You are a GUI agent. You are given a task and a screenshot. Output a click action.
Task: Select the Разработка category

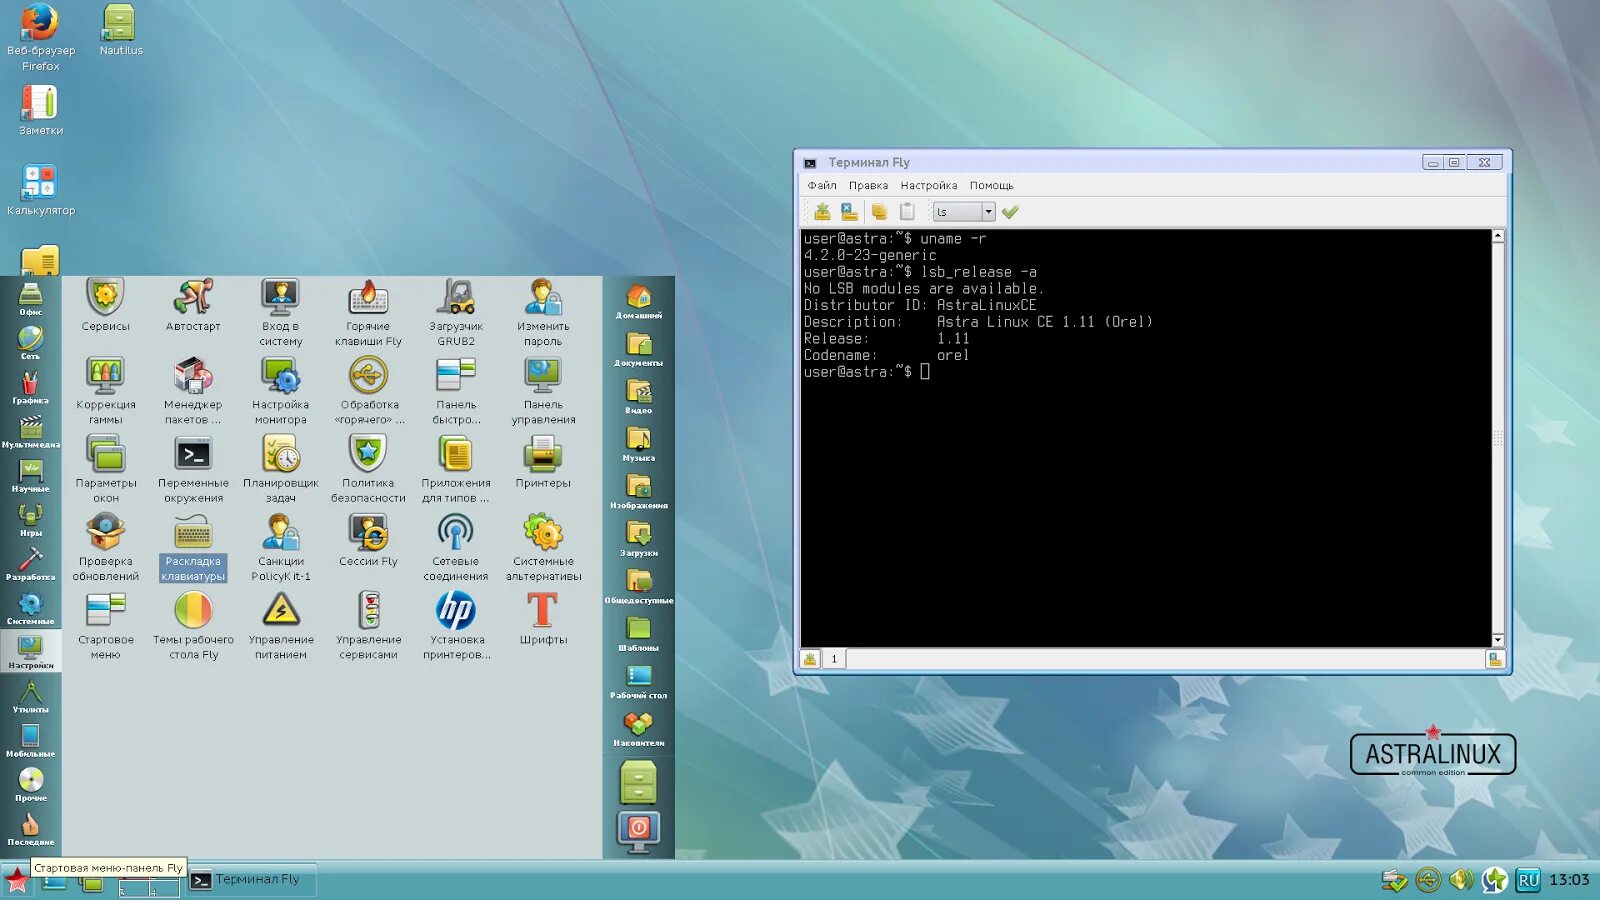tap(31, 563)
